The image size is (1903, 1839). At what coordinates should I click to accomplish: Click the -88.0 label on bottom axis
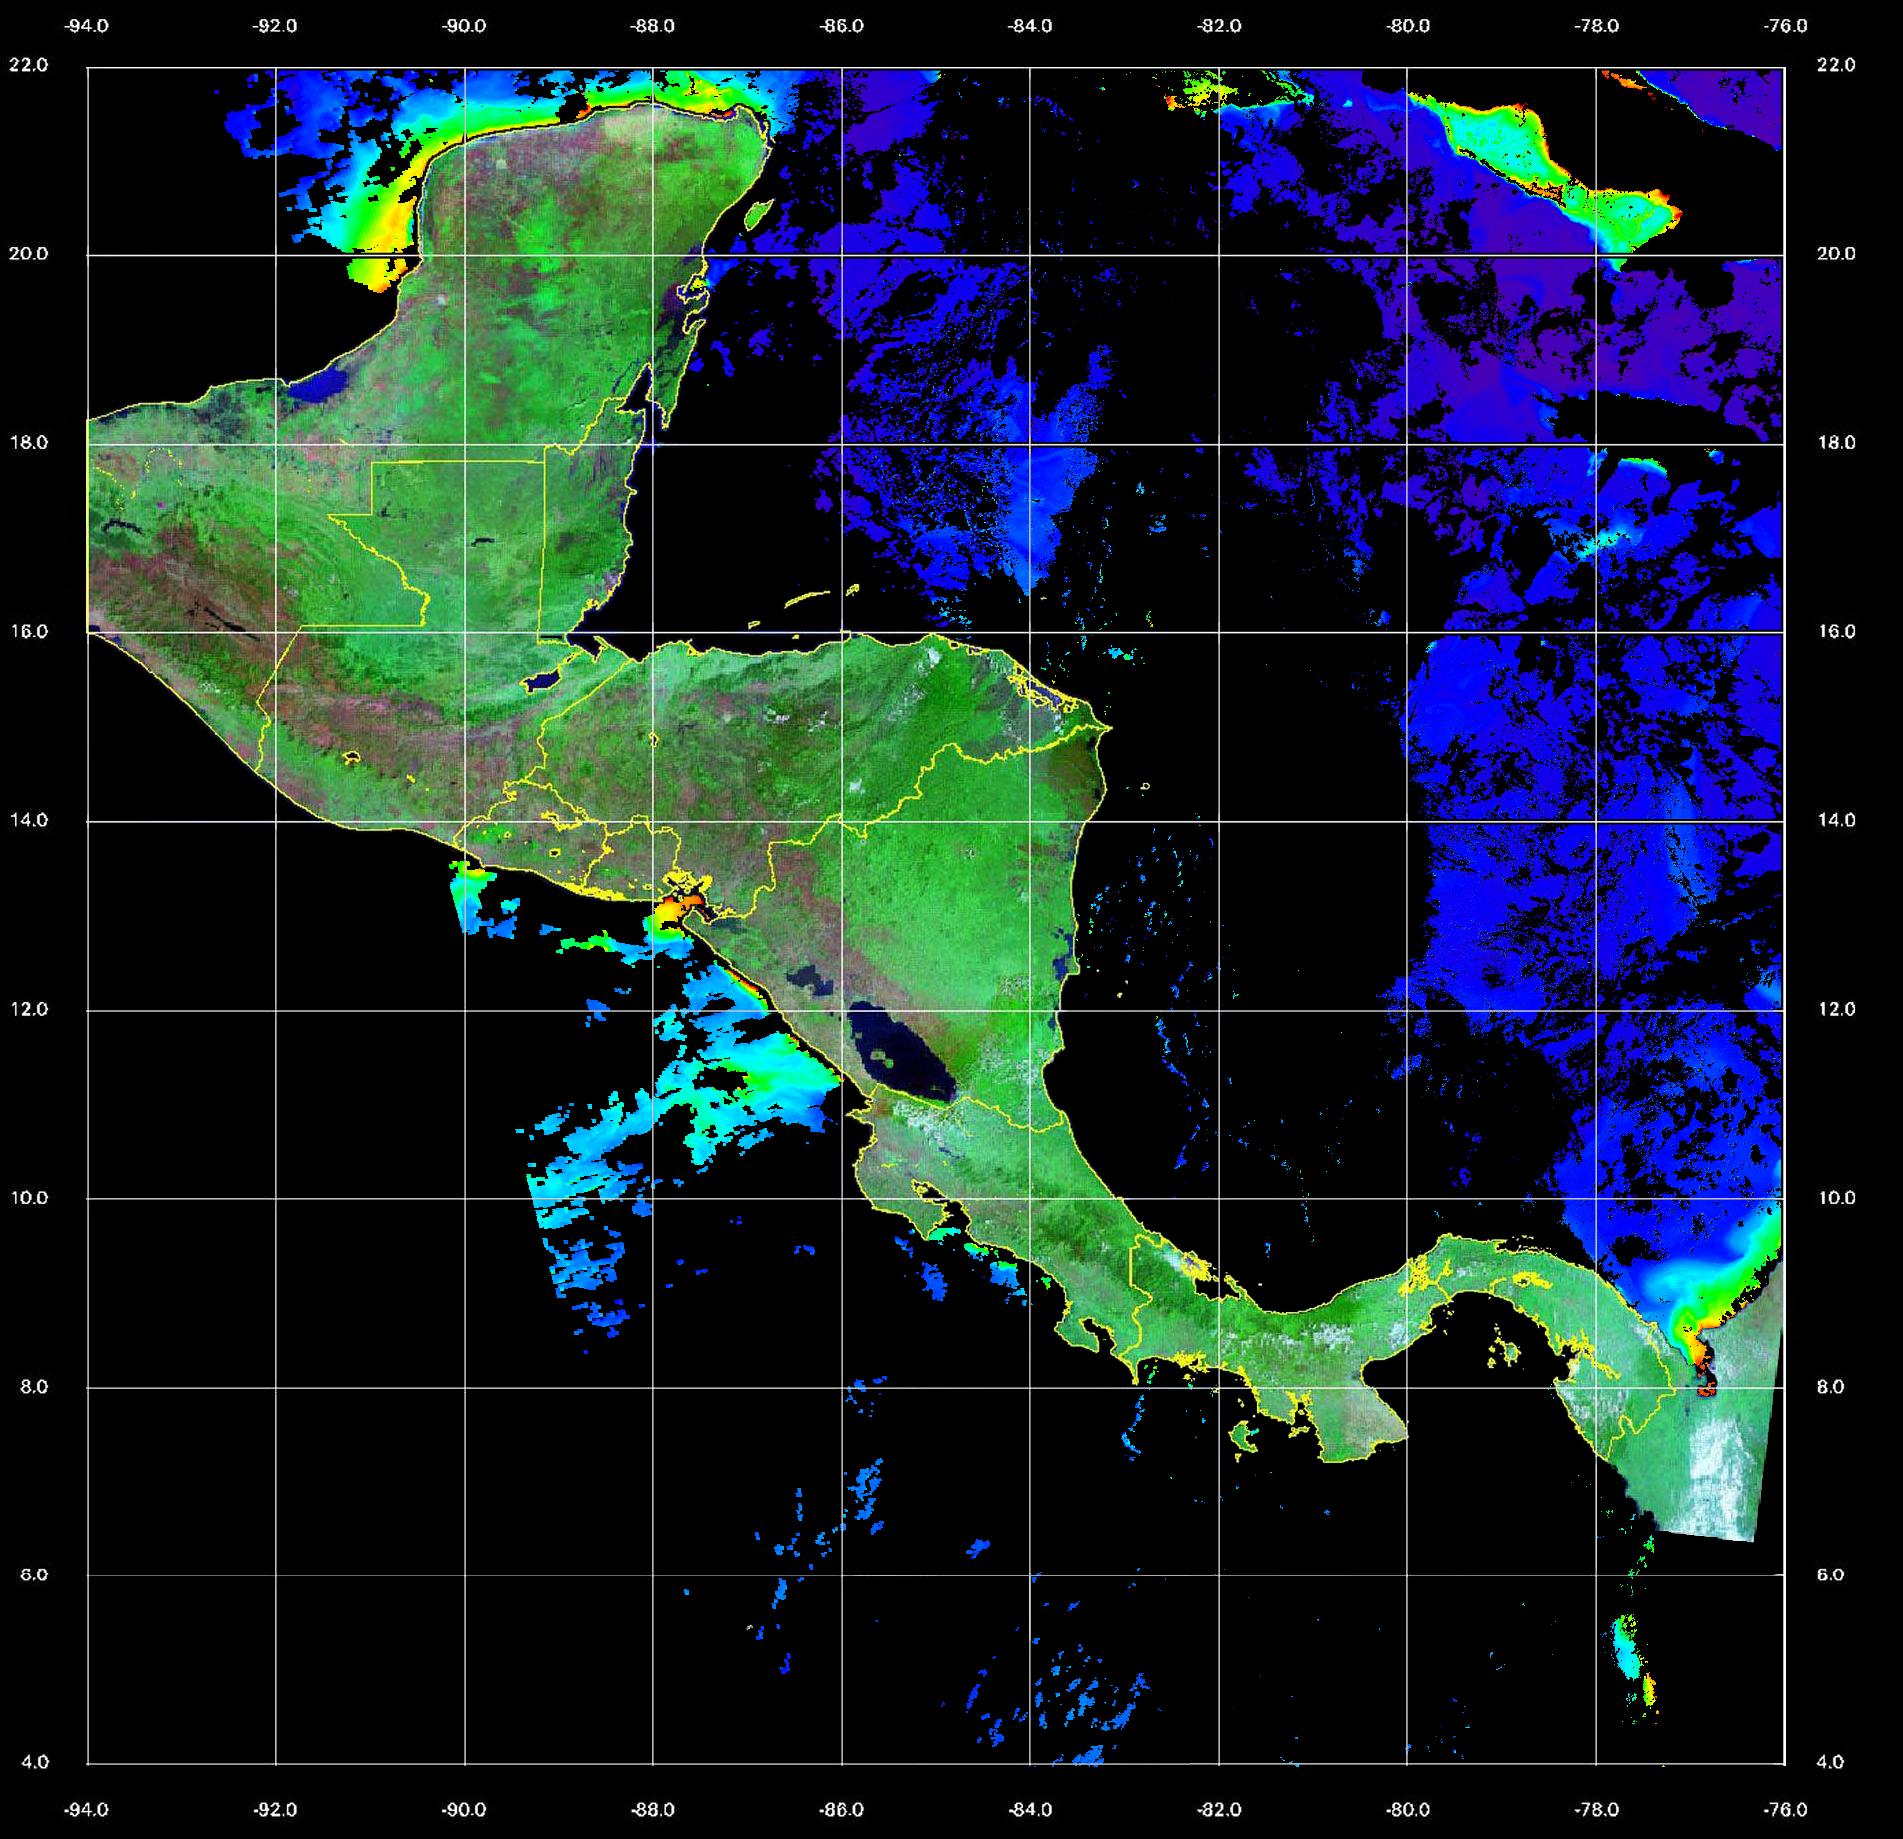pyautogui.click(x=652, y=1809)
